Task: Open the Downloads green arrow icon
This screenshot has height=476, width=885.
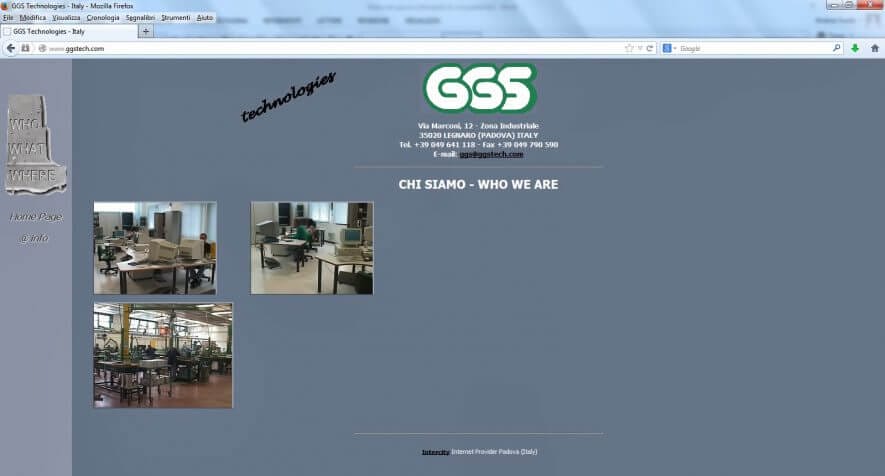Action: tap(855, 48)
